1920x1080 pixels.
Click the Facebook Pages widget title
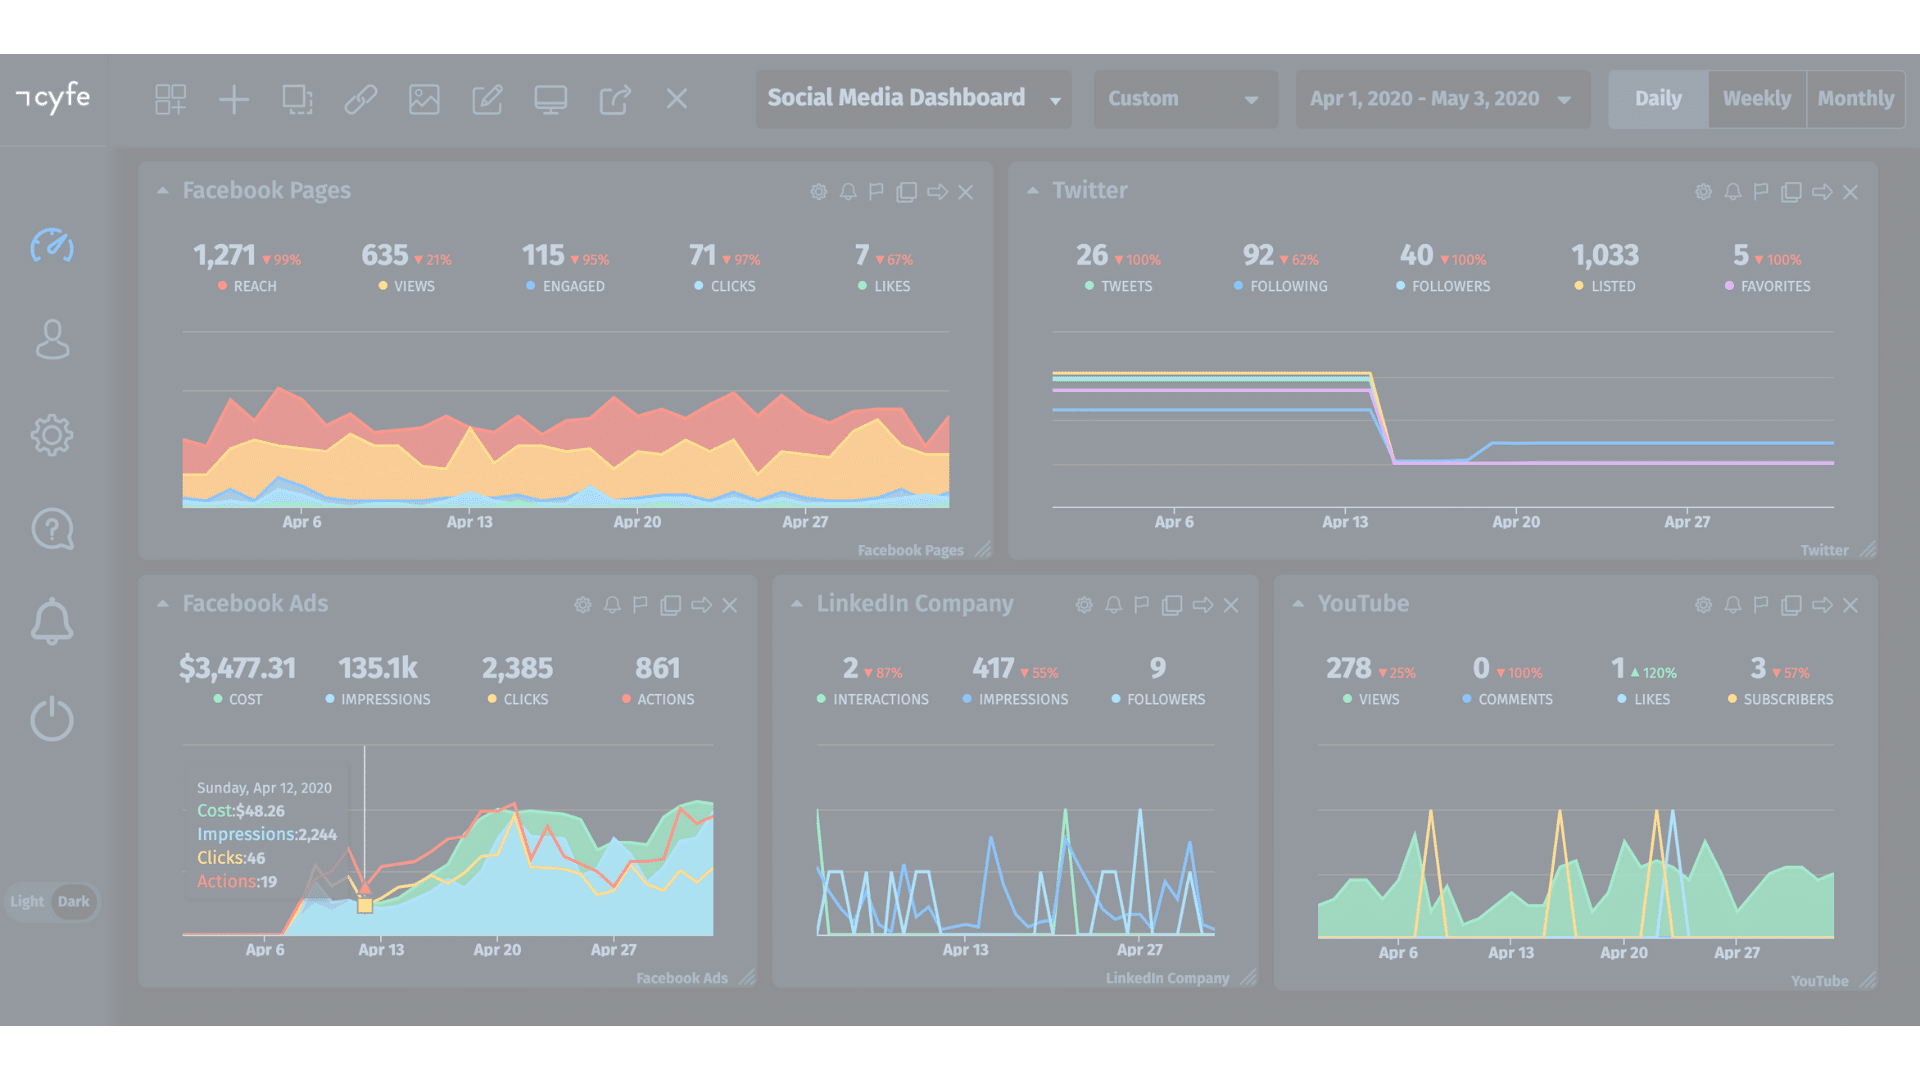[x=266, y=190]
